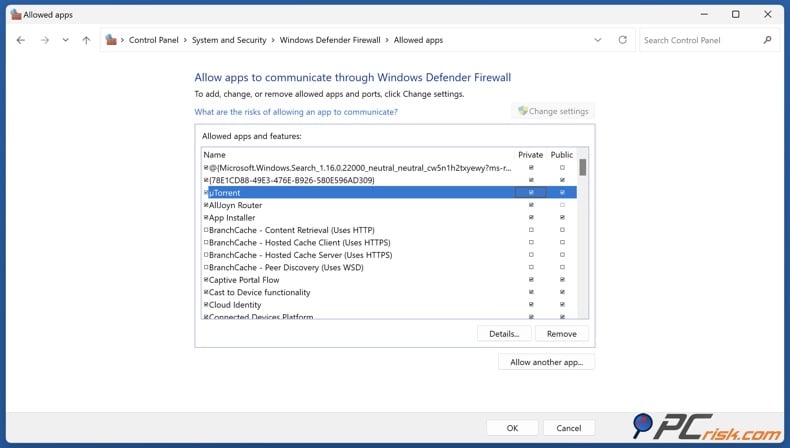Select the App Installer entry
Image resolution: width=790 pixels, height=448 pixels.
[x=389, y=217]
